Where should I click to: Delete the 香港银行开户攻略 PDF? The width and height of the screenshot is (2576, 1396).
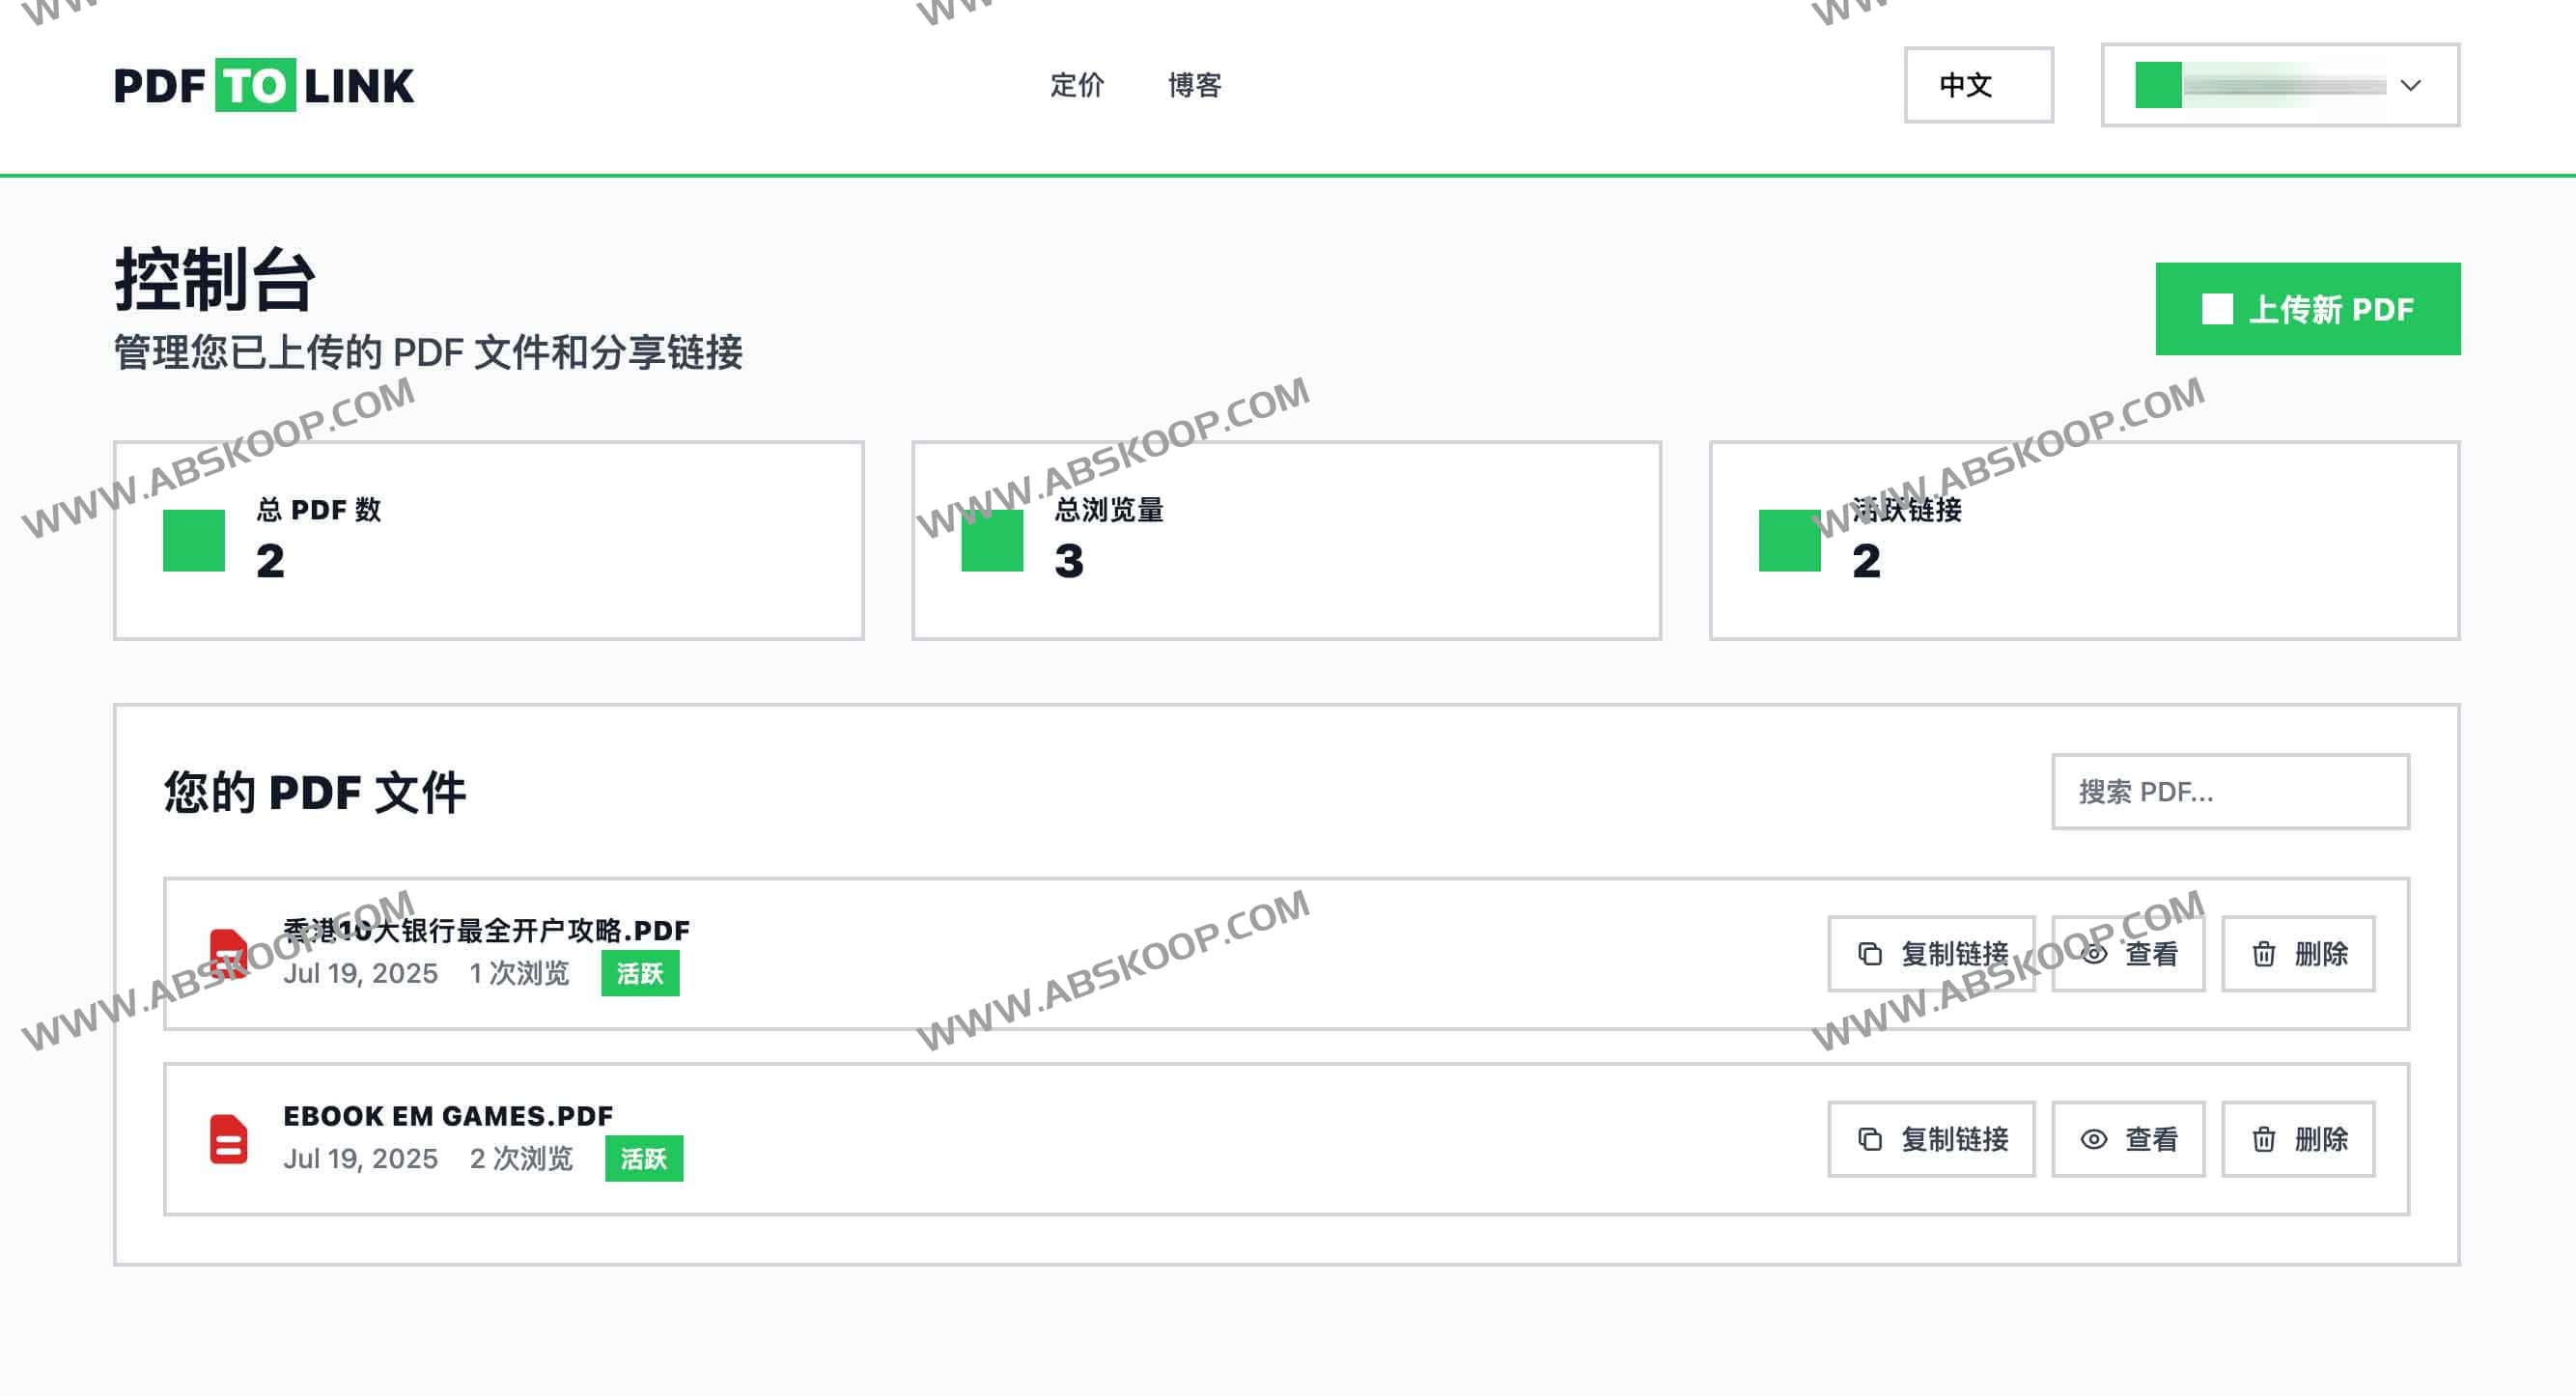click(x=2297, y=954)
